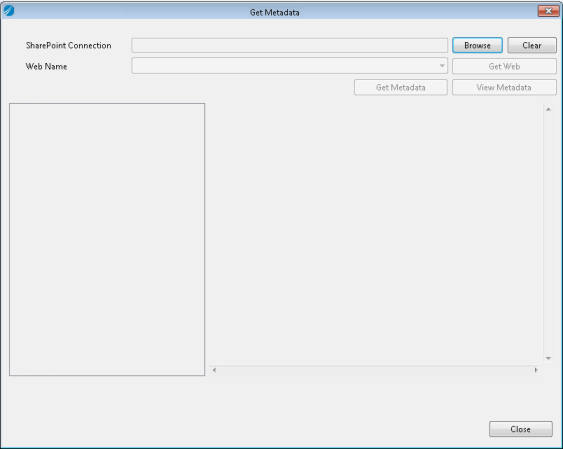Click the vertical scrollbar up arrow
563x449 pixels.
pyautogui.click(x=548, y=109)
